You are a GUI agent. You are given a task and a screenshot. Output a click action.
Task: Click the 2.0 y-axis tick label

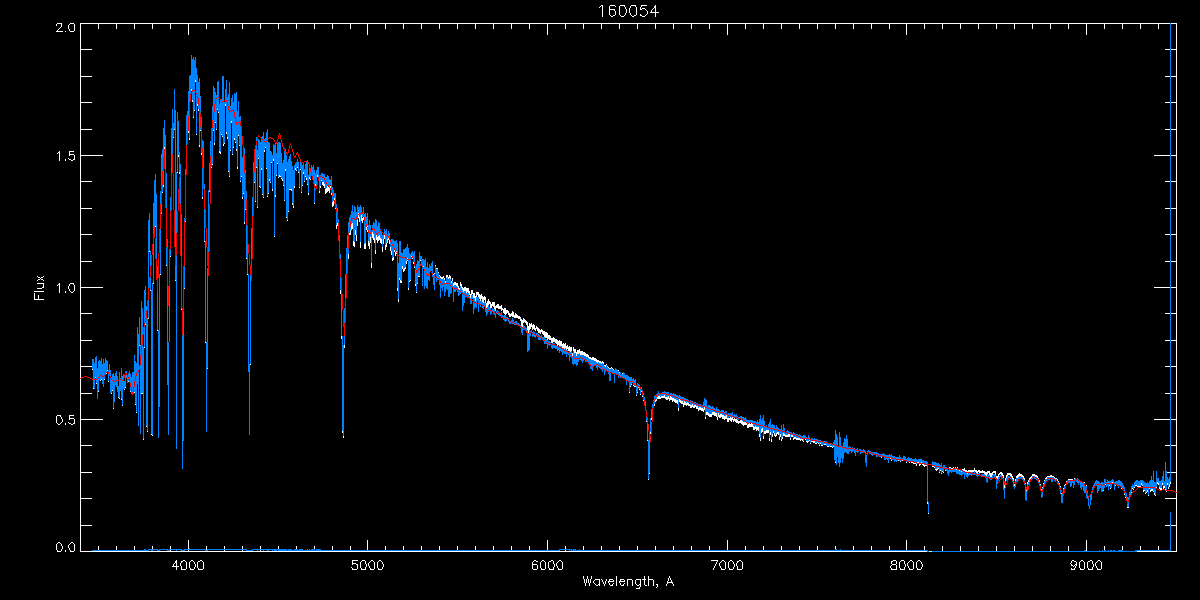pos(65,29)
